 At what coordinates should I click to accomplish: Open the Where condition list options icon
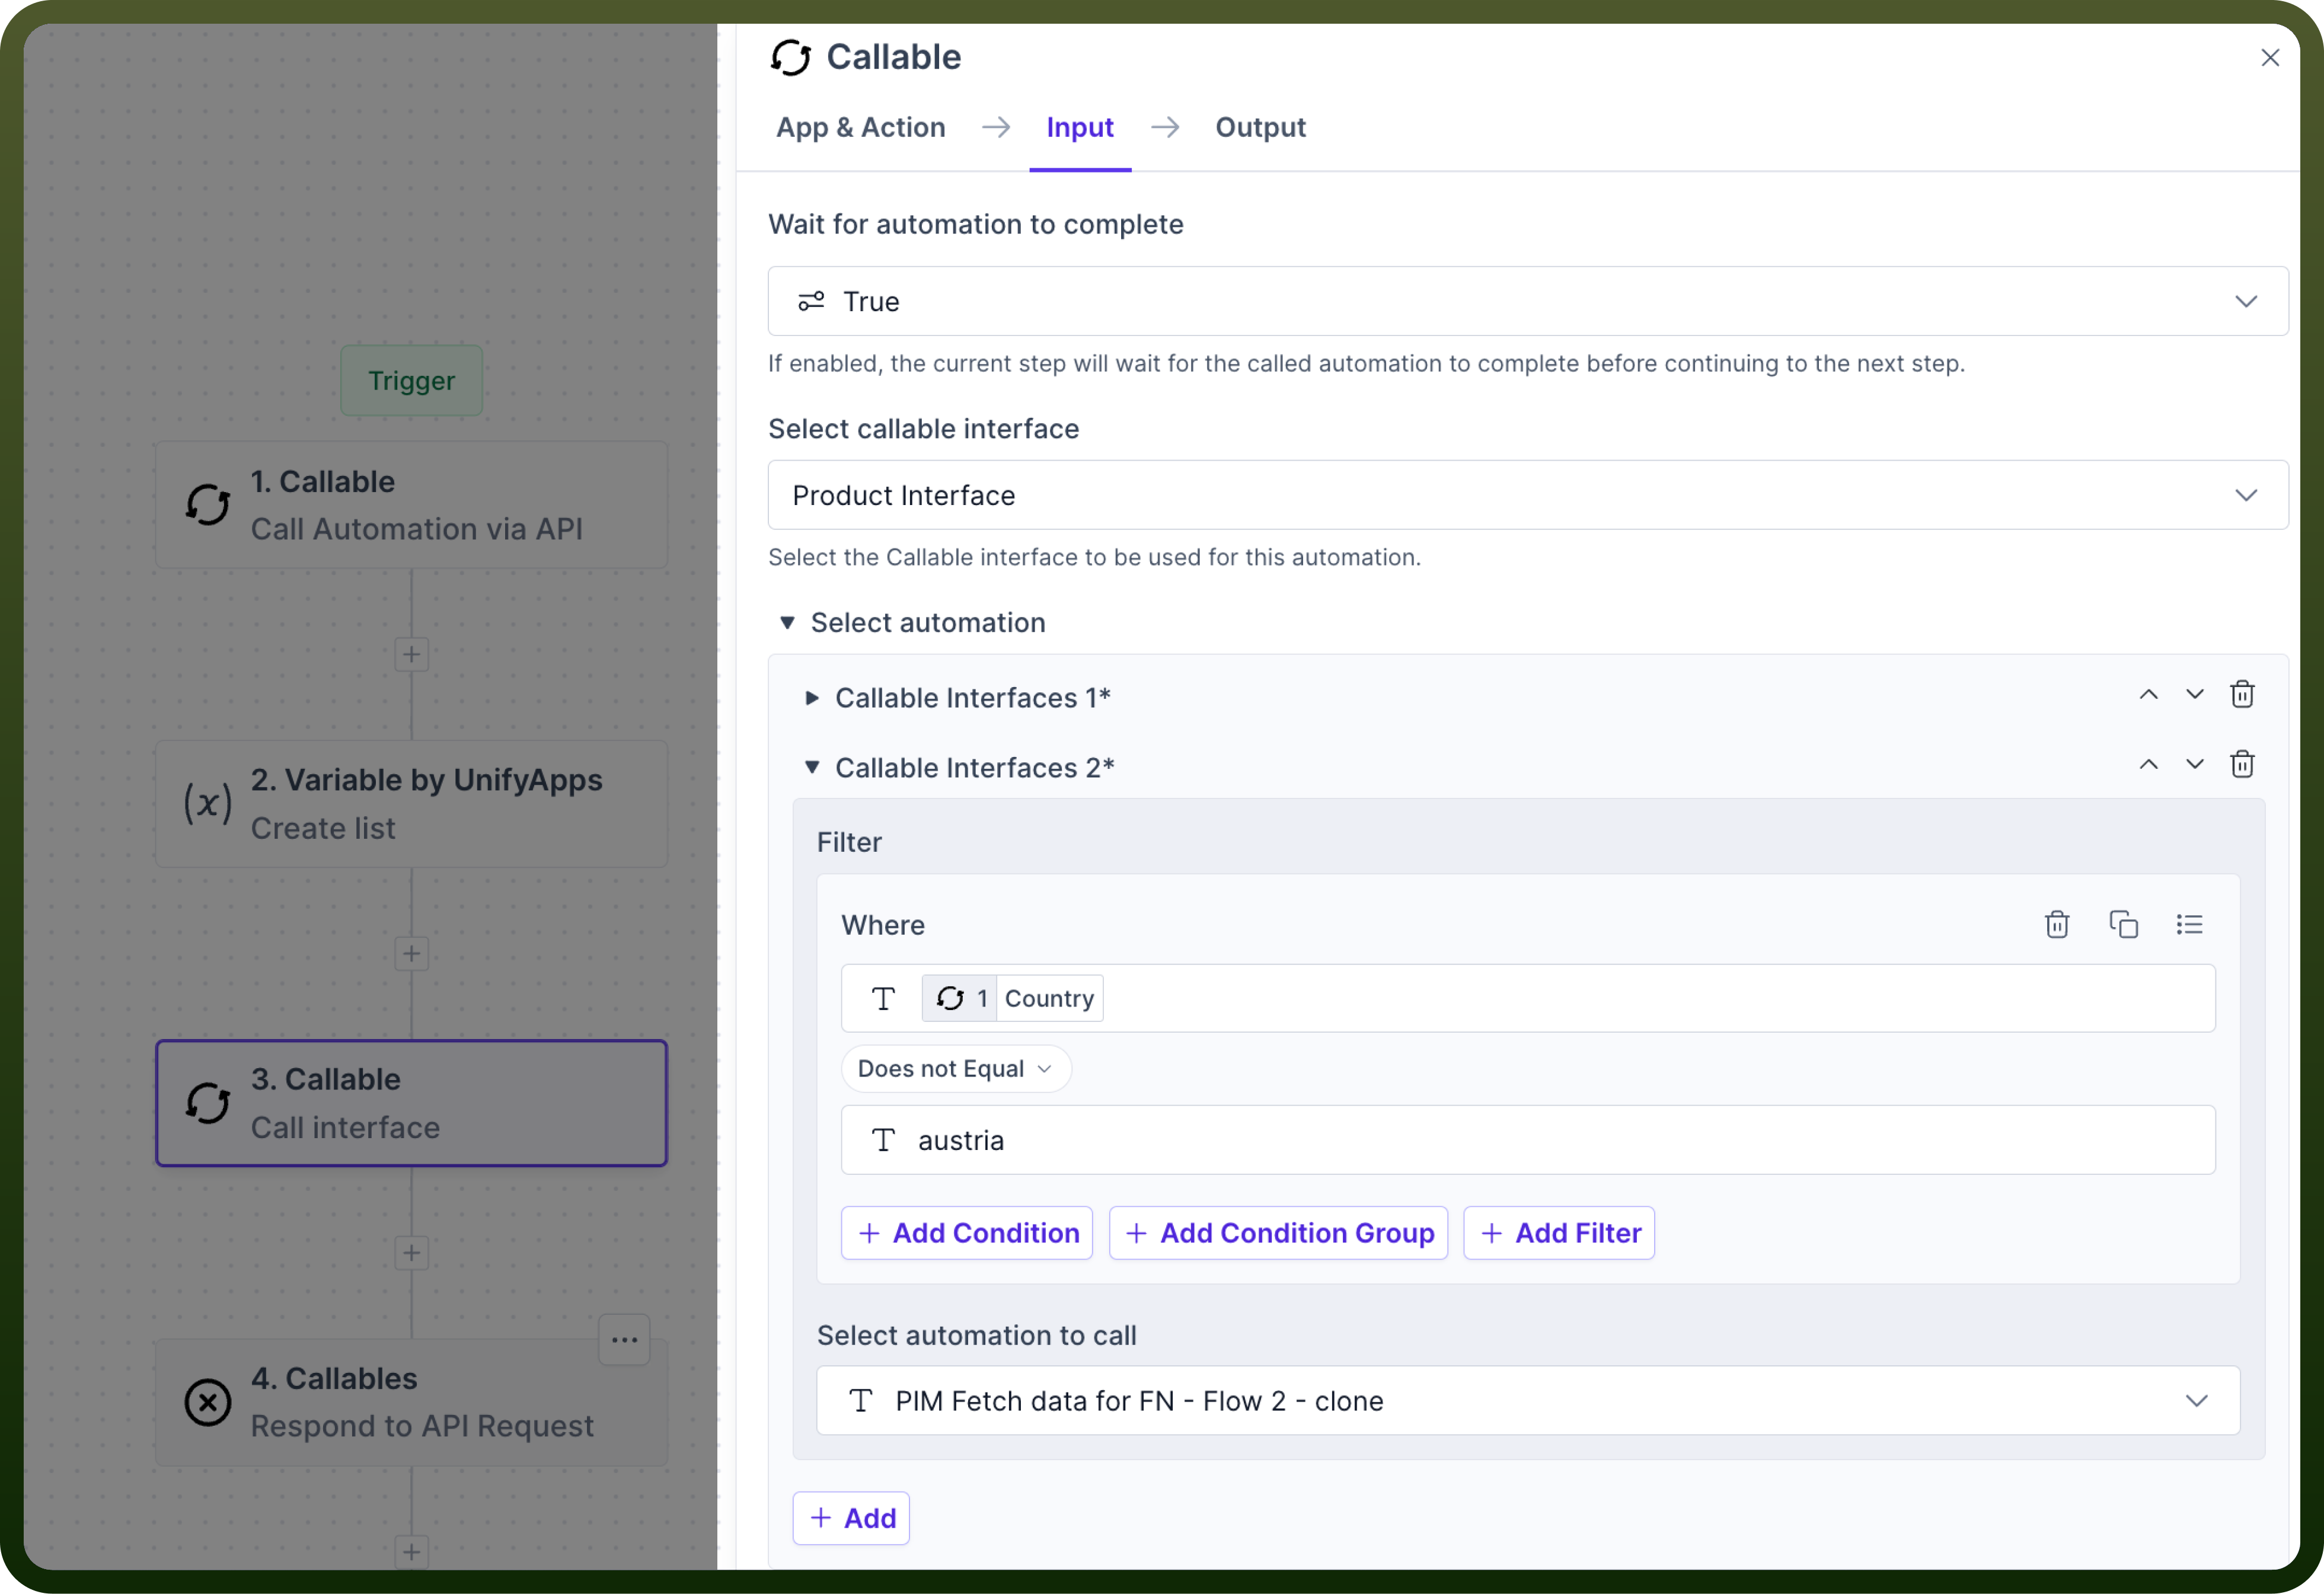click(x=2189, y=924)
